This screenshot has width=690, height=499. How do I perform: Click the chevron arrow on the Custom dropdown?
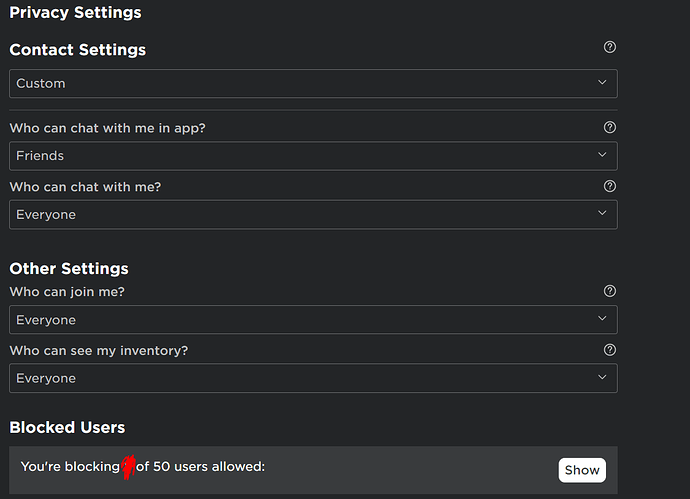pyautogui.click(x=601, y=83)
